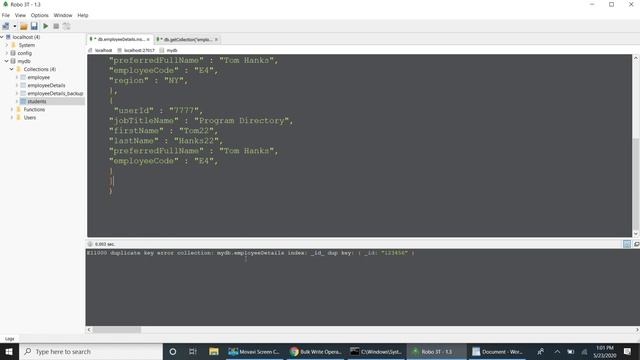640x360 pixels.
Task: Open the View menu
Action: pos(20,15)
